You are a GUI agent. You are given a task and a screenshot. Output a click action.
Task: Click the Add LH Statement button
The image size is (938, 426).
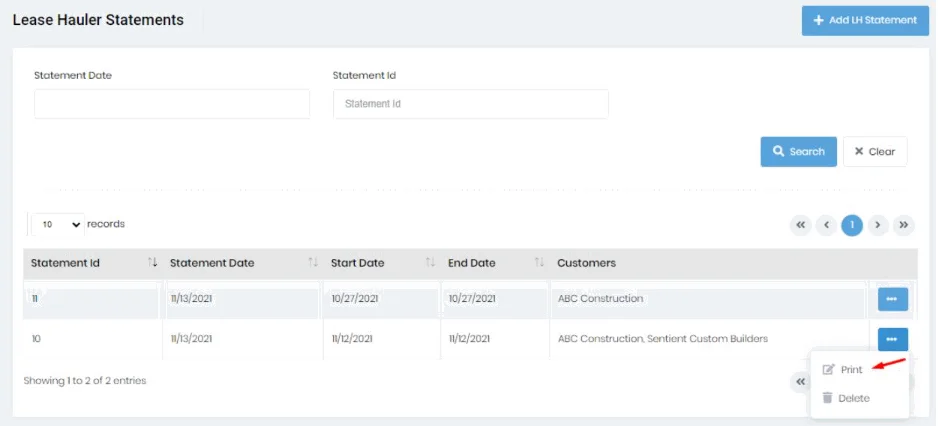[865, 20]
